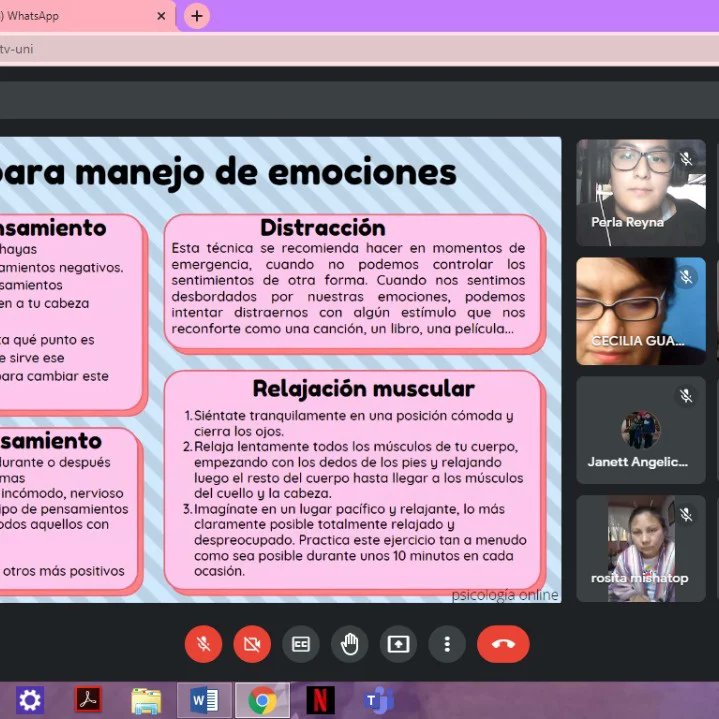Click the step 'Relaja lentamente todos los músculos'
The height and width of the screenshot is (719, 719).
coord(353,470)
